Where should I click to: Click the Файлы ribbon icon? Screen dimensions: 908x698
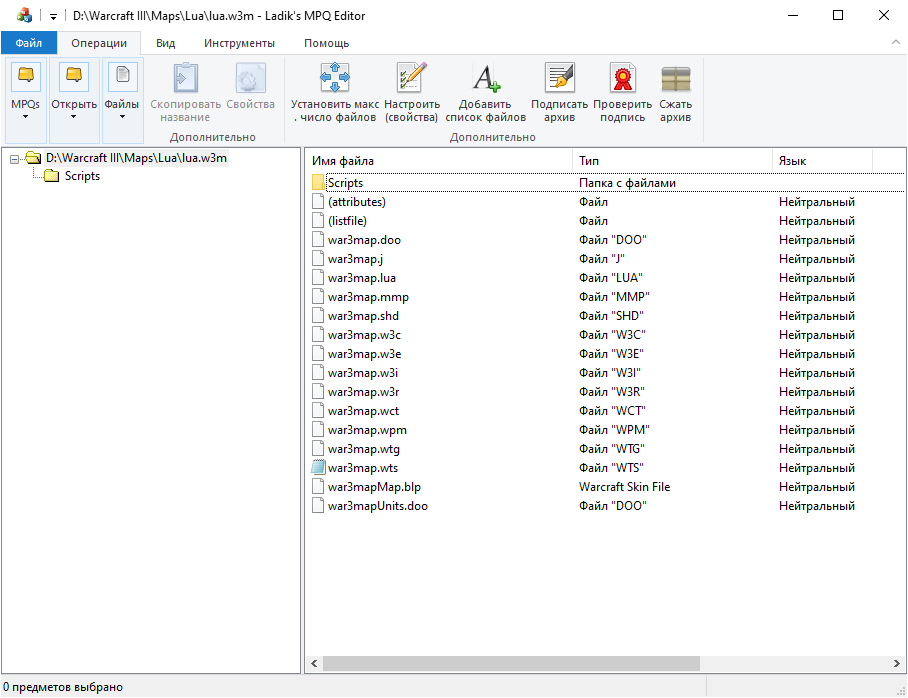coord(122,77)
